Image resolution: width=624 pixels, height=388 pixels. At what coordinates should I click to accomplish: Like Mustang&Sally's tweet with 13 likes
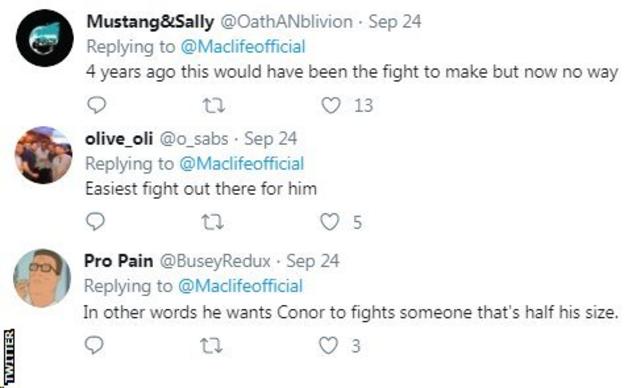(x=331, y=105)
